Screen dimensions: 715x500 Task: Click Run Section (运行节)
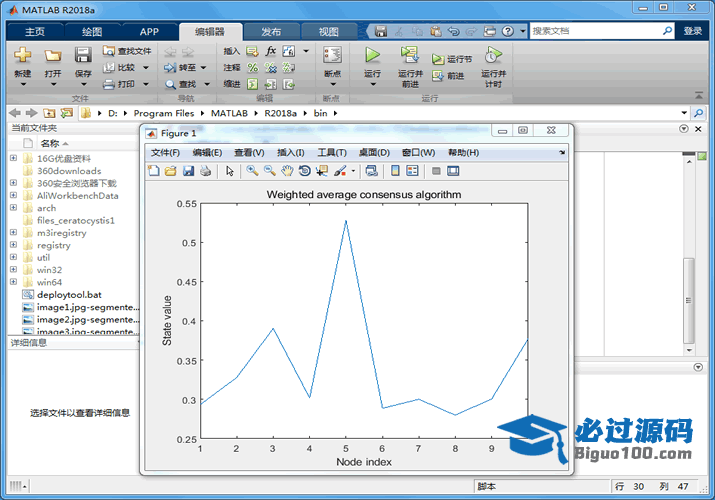[452, 59]
